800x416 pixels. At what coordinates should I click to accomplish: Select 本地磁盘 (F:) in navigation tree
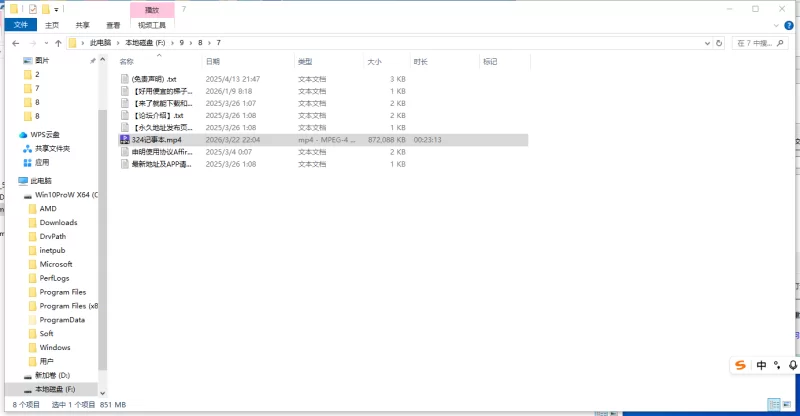click(x=55, y=389)
